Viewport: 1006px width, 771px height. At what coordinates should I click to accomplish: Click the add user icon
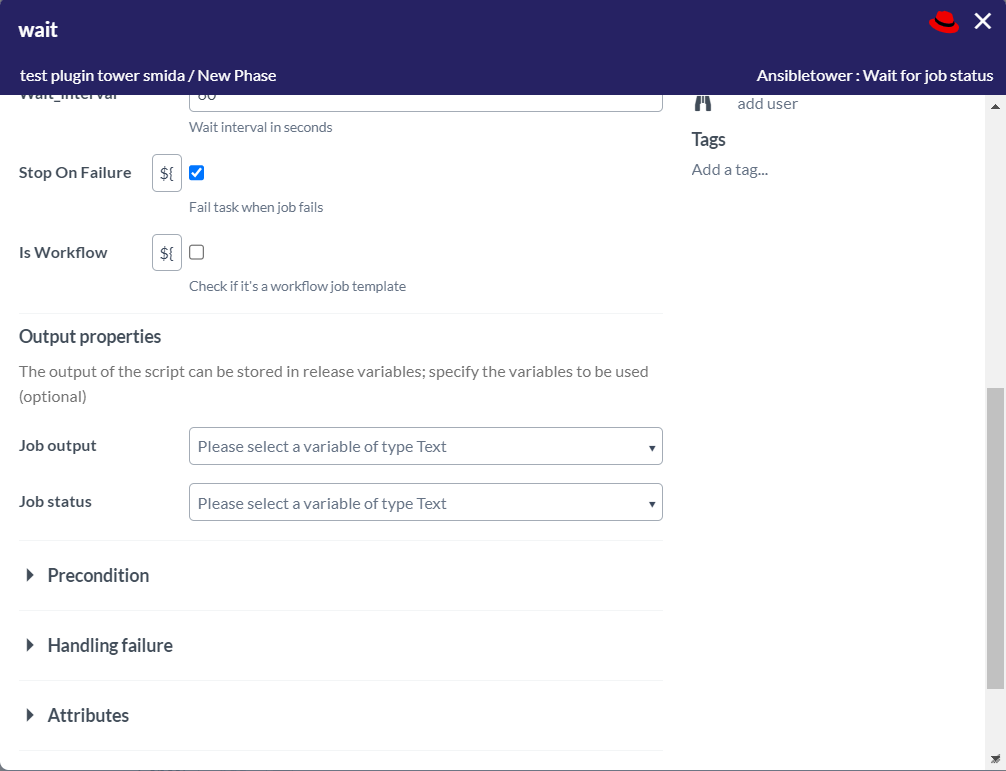point(703,101)
